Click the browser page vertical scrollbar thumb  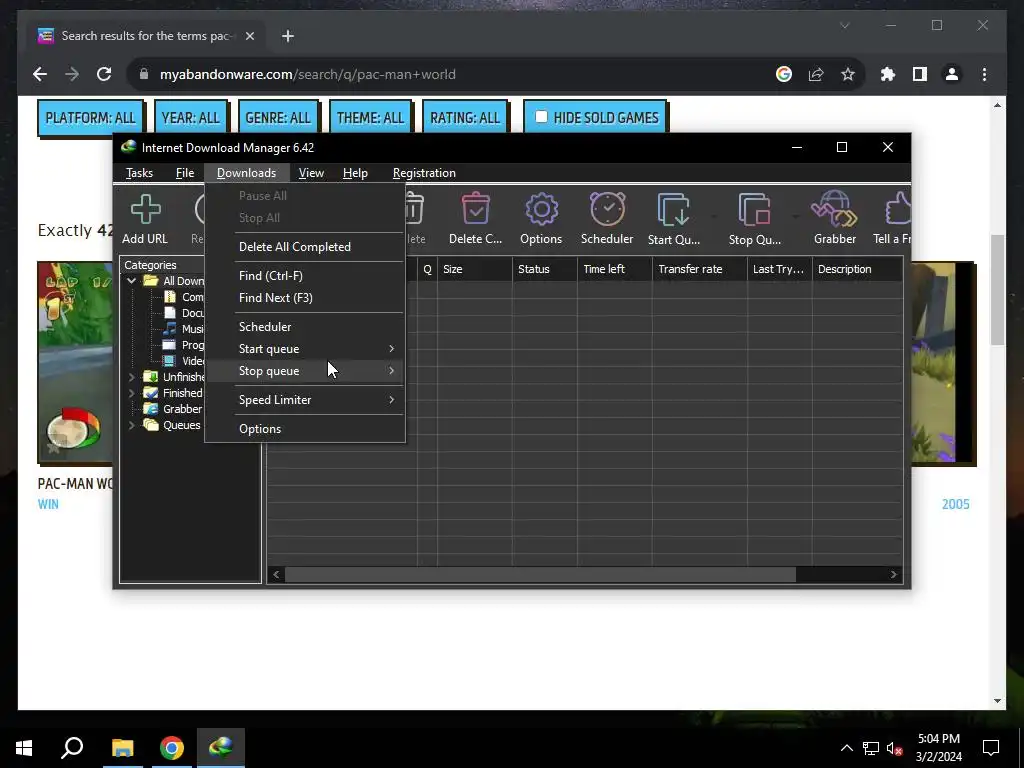(997, 289)
